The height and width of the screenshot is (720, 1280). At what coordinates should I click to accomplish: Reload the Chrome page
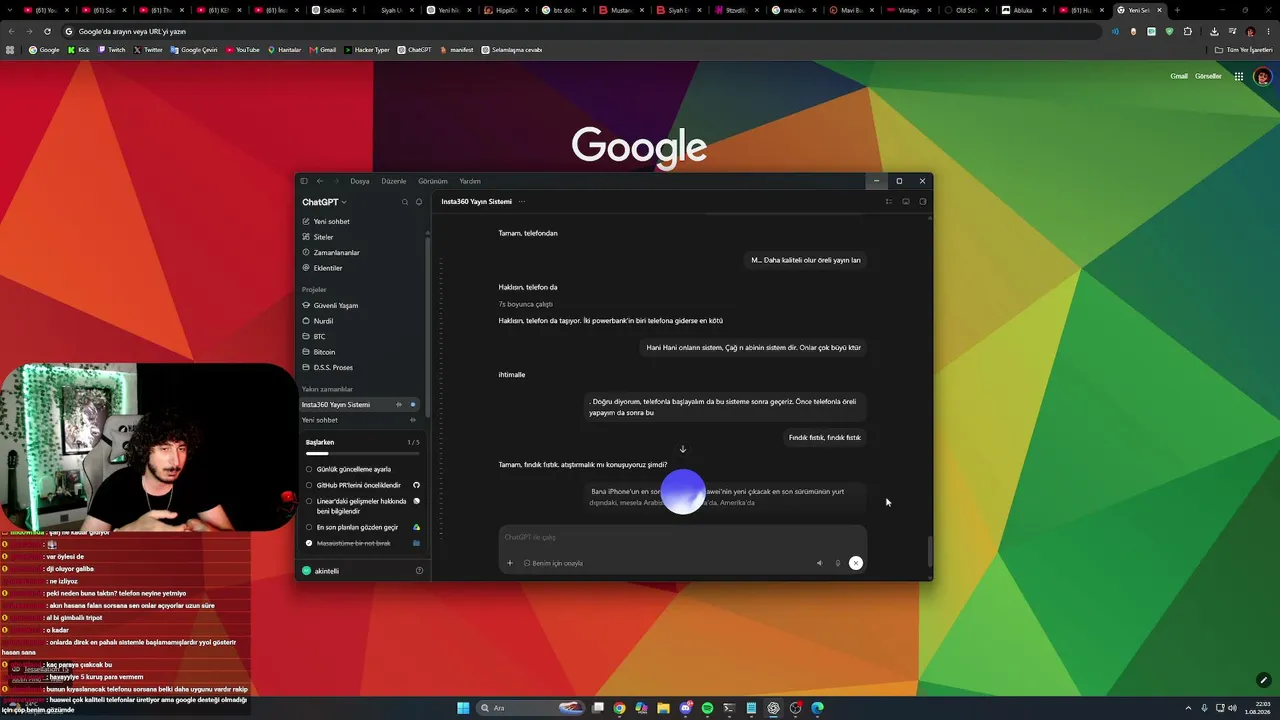coord(45,31)
